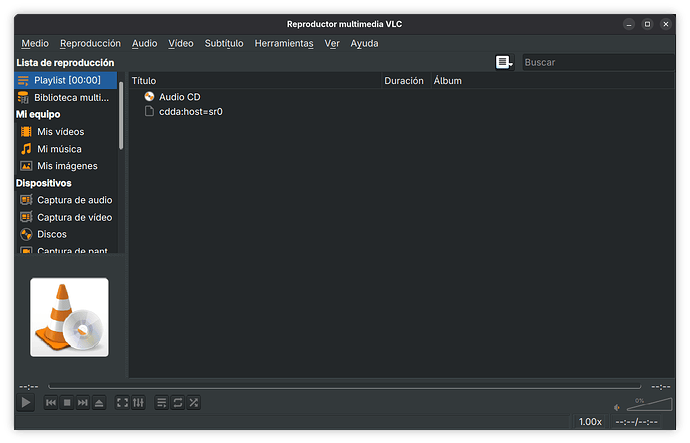Select Captura de vídeo device
Viewport: 690px width, 443px height.
[x=66, y=217]
